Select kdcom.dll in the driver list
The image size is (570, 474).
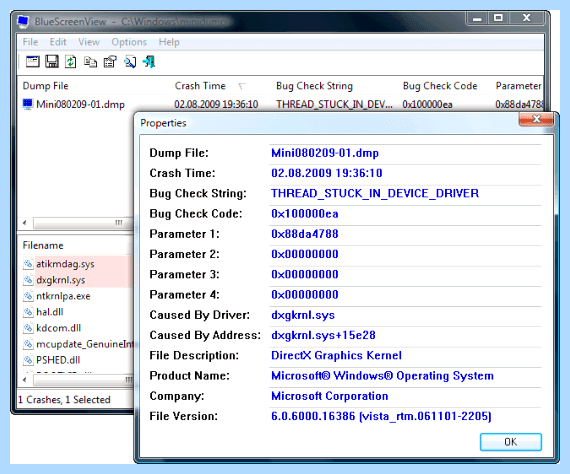58,328
